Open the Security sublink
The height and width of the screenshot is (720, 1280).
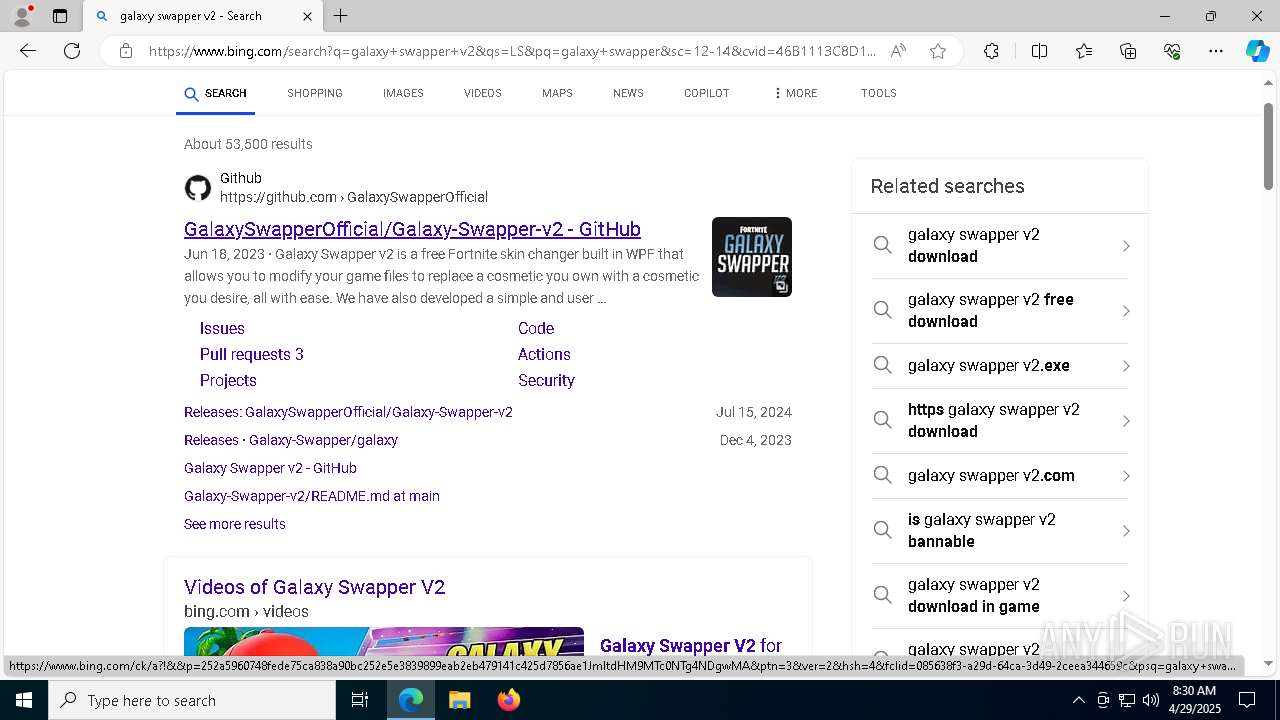(546, 380)
